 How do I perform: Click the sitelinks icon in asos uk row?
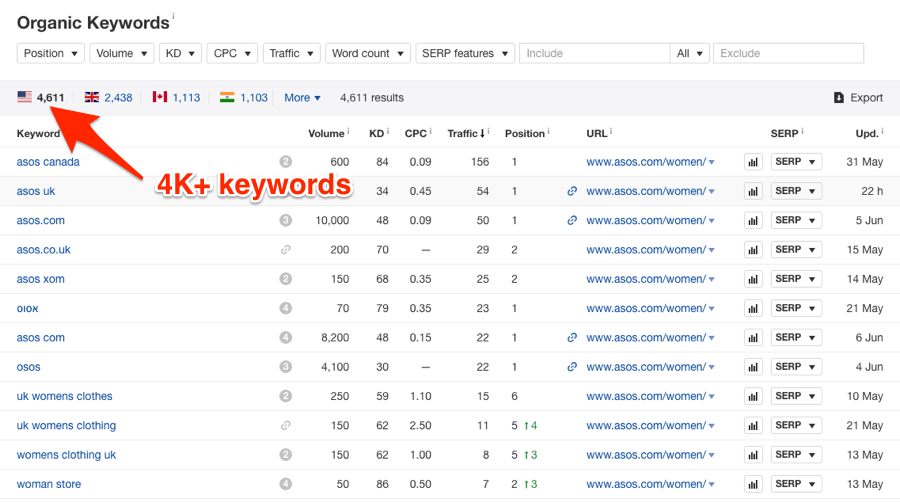[572, 191]
